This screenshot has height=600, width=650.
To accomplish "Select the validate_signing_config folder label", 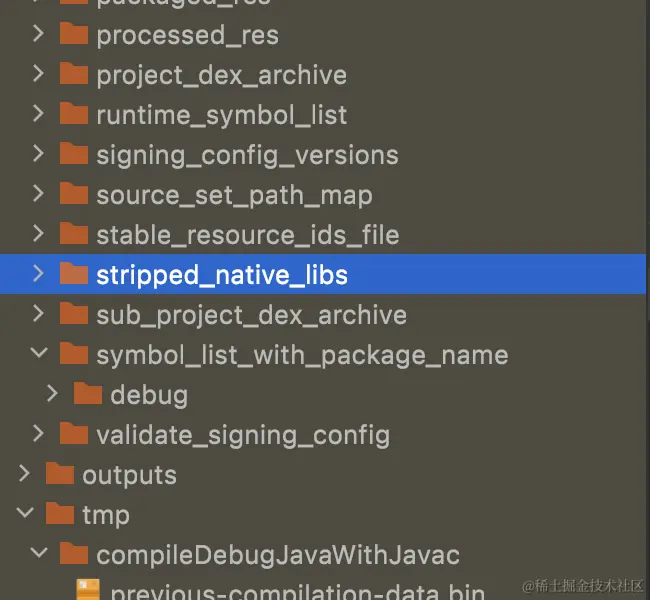I will click(x=242, y=435).
